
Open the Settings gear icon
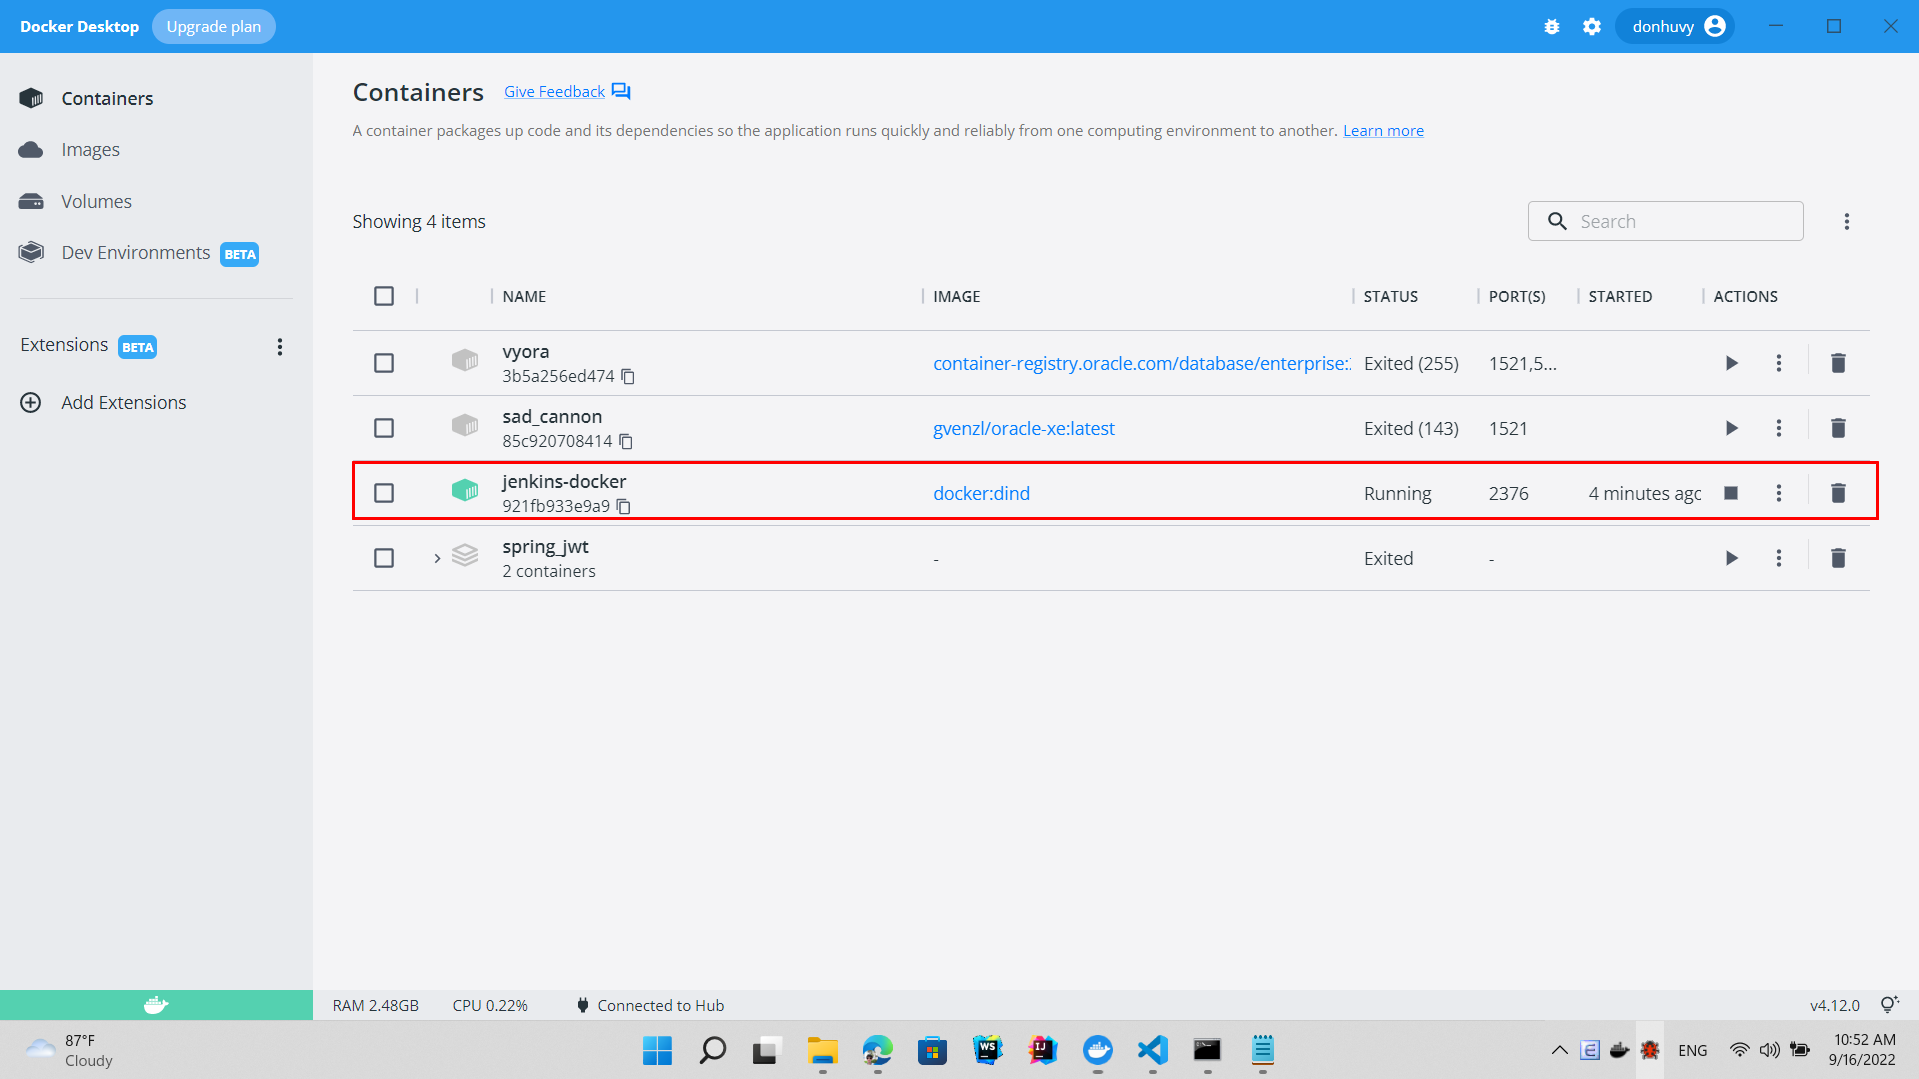(x=1592, y=27)
